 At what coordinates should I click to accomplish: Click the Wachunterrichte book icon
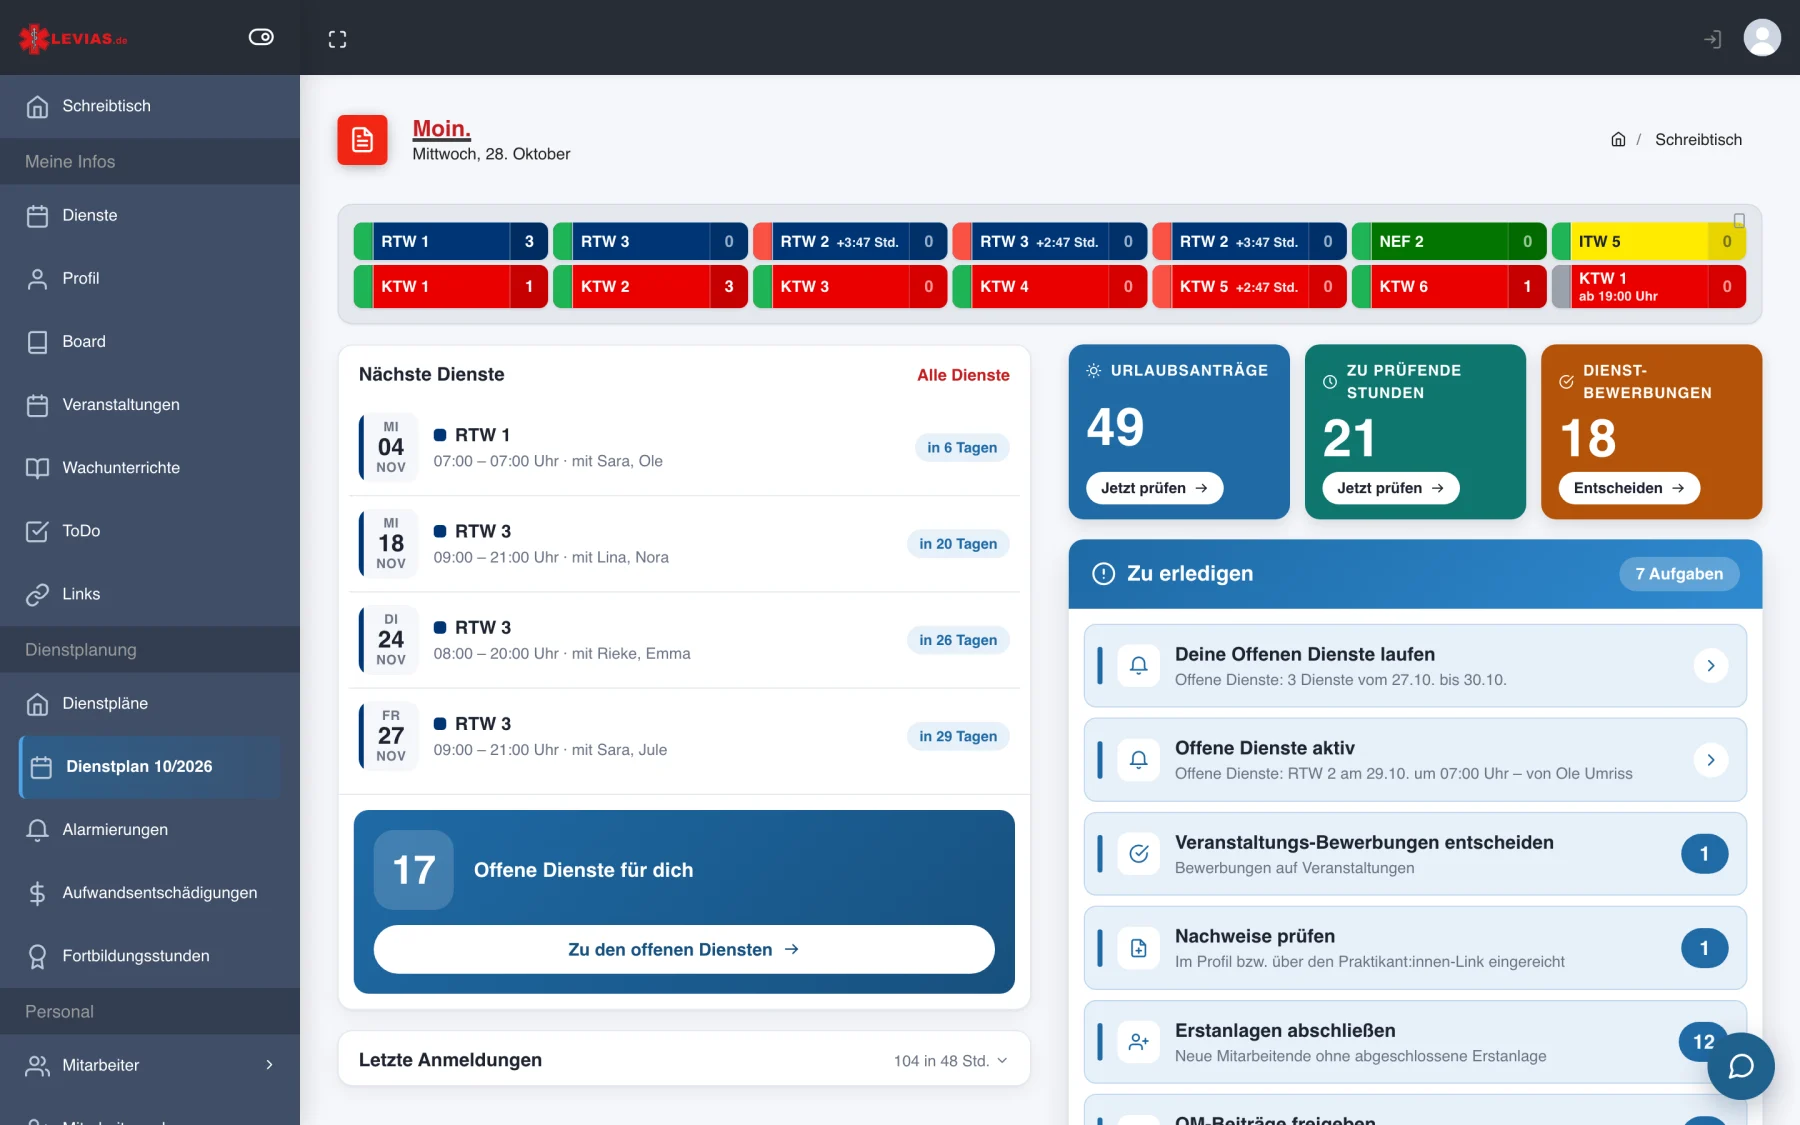tap(37, 468)
